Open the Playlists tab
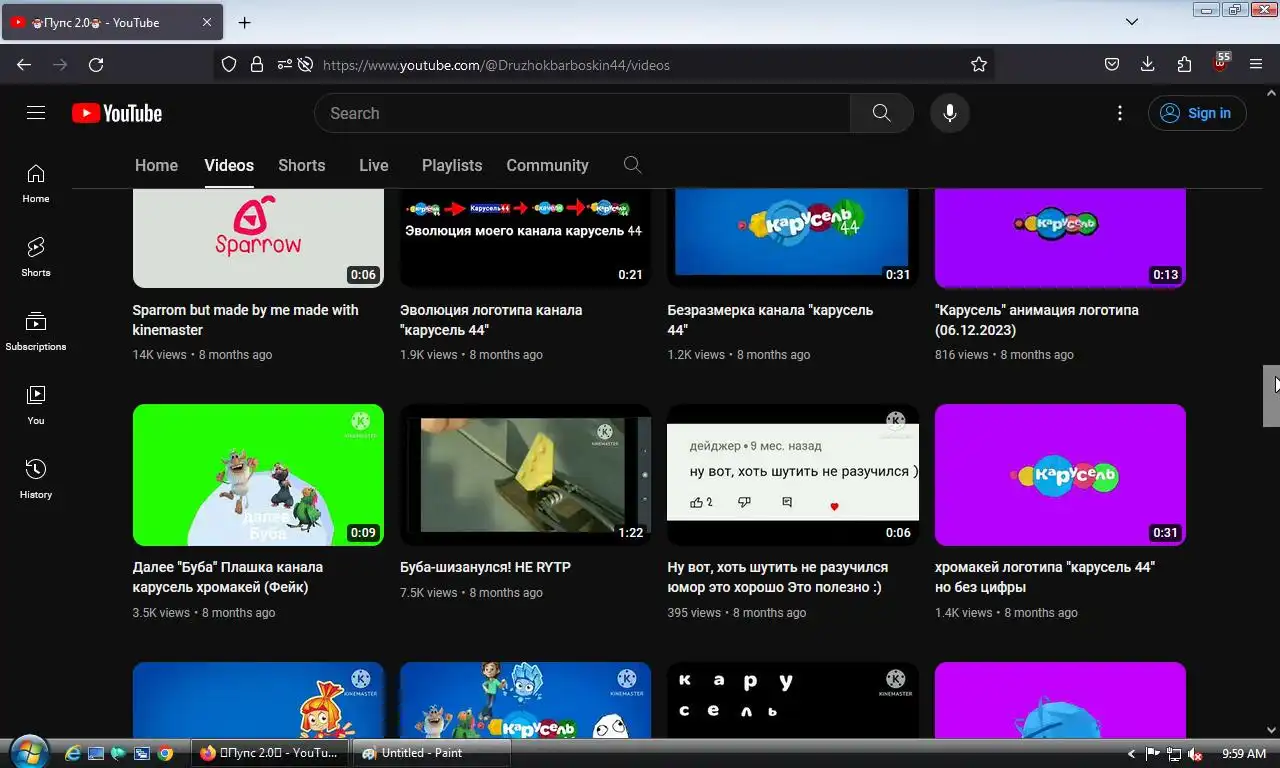The height and width of the screenshot is (768, 1280). click(x=452, y=165)
